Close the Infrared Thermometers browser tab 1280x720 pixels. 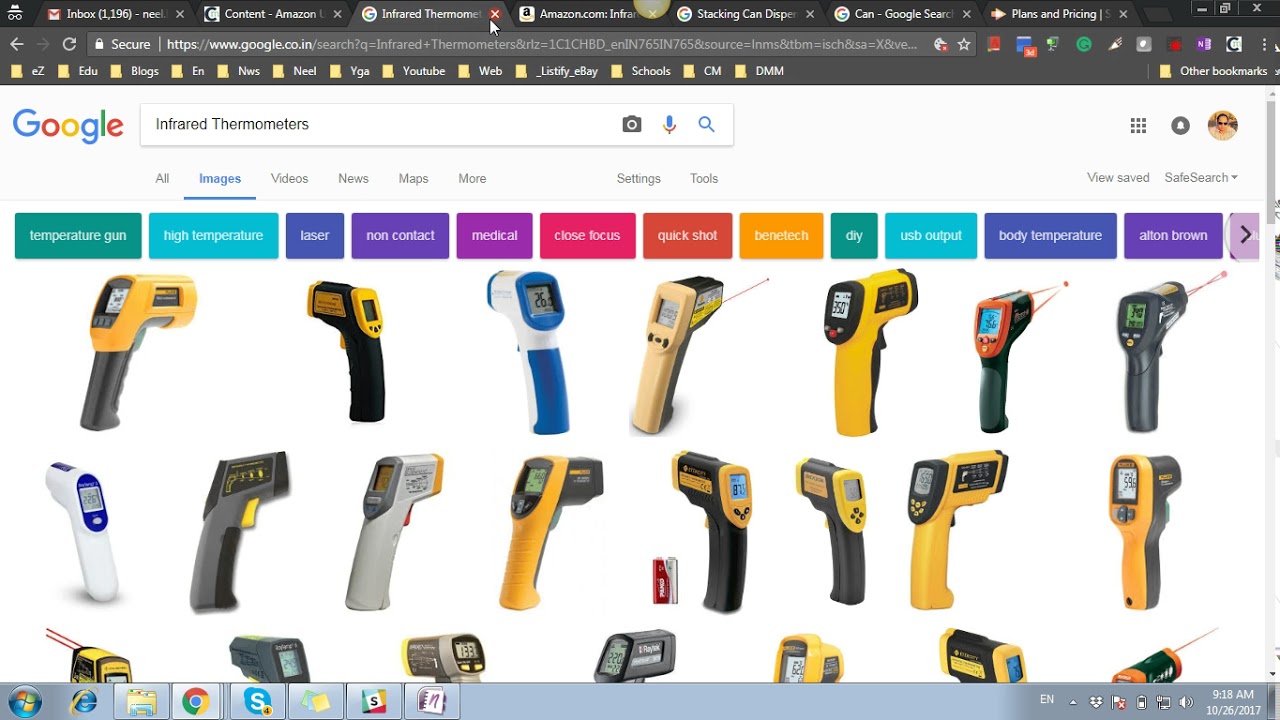pos(495,14)
